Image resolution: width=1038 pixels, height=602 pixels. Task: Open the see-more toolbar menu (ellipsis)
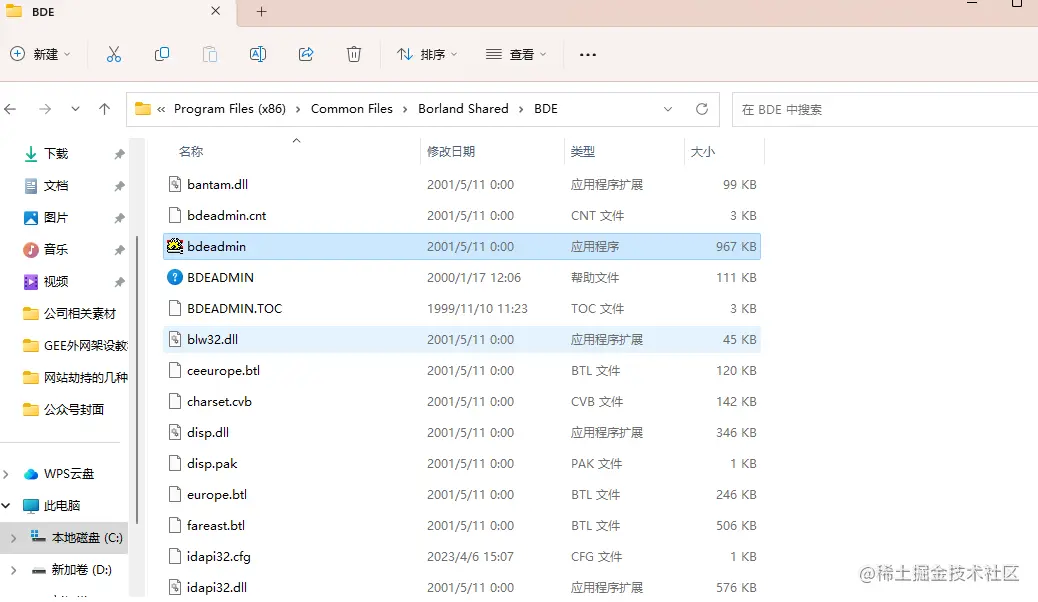point(587,55)
